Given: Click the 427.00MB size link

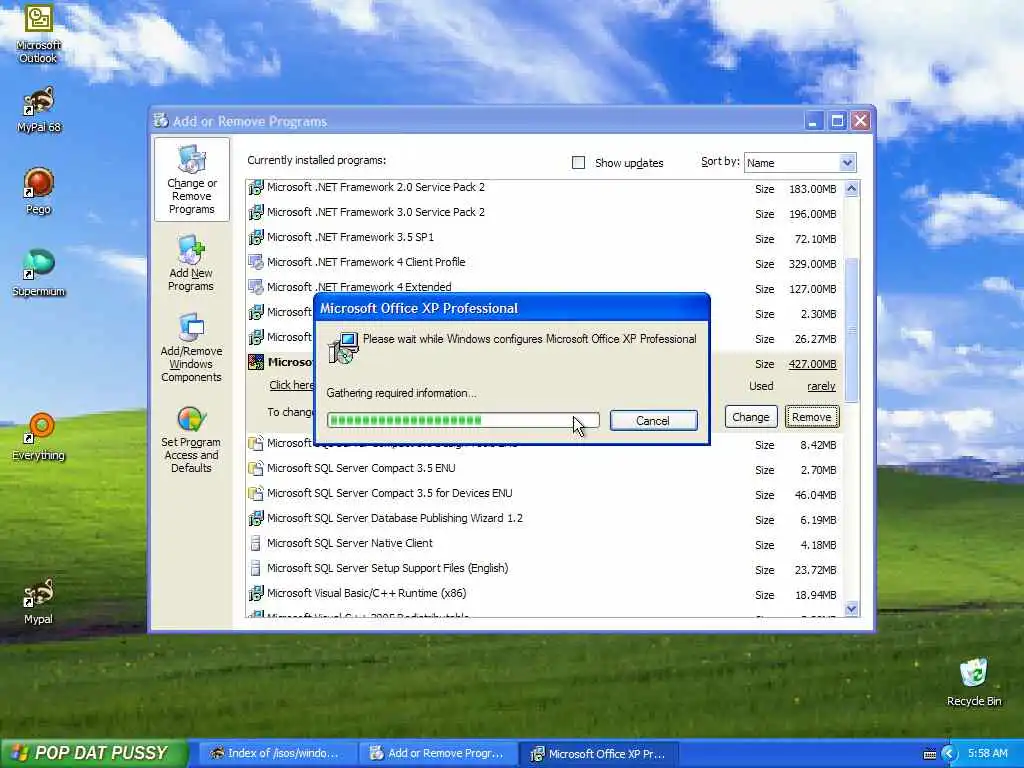Looking at the screenshot, I should click(812, 364).
